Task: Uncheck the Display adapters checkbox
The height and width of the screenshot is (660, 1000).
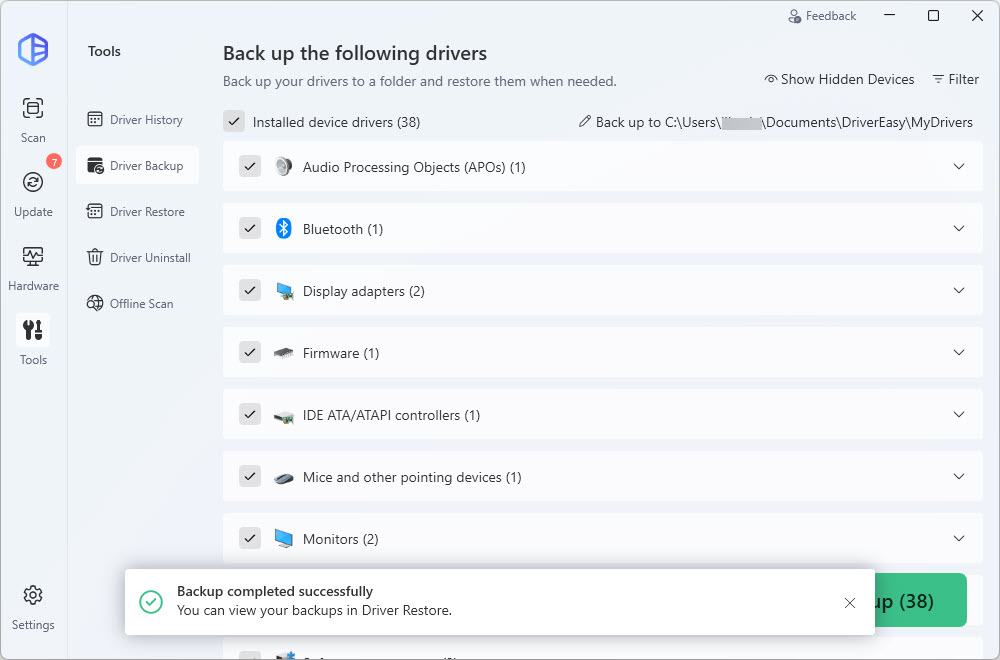Action: (x=250, y=291)
